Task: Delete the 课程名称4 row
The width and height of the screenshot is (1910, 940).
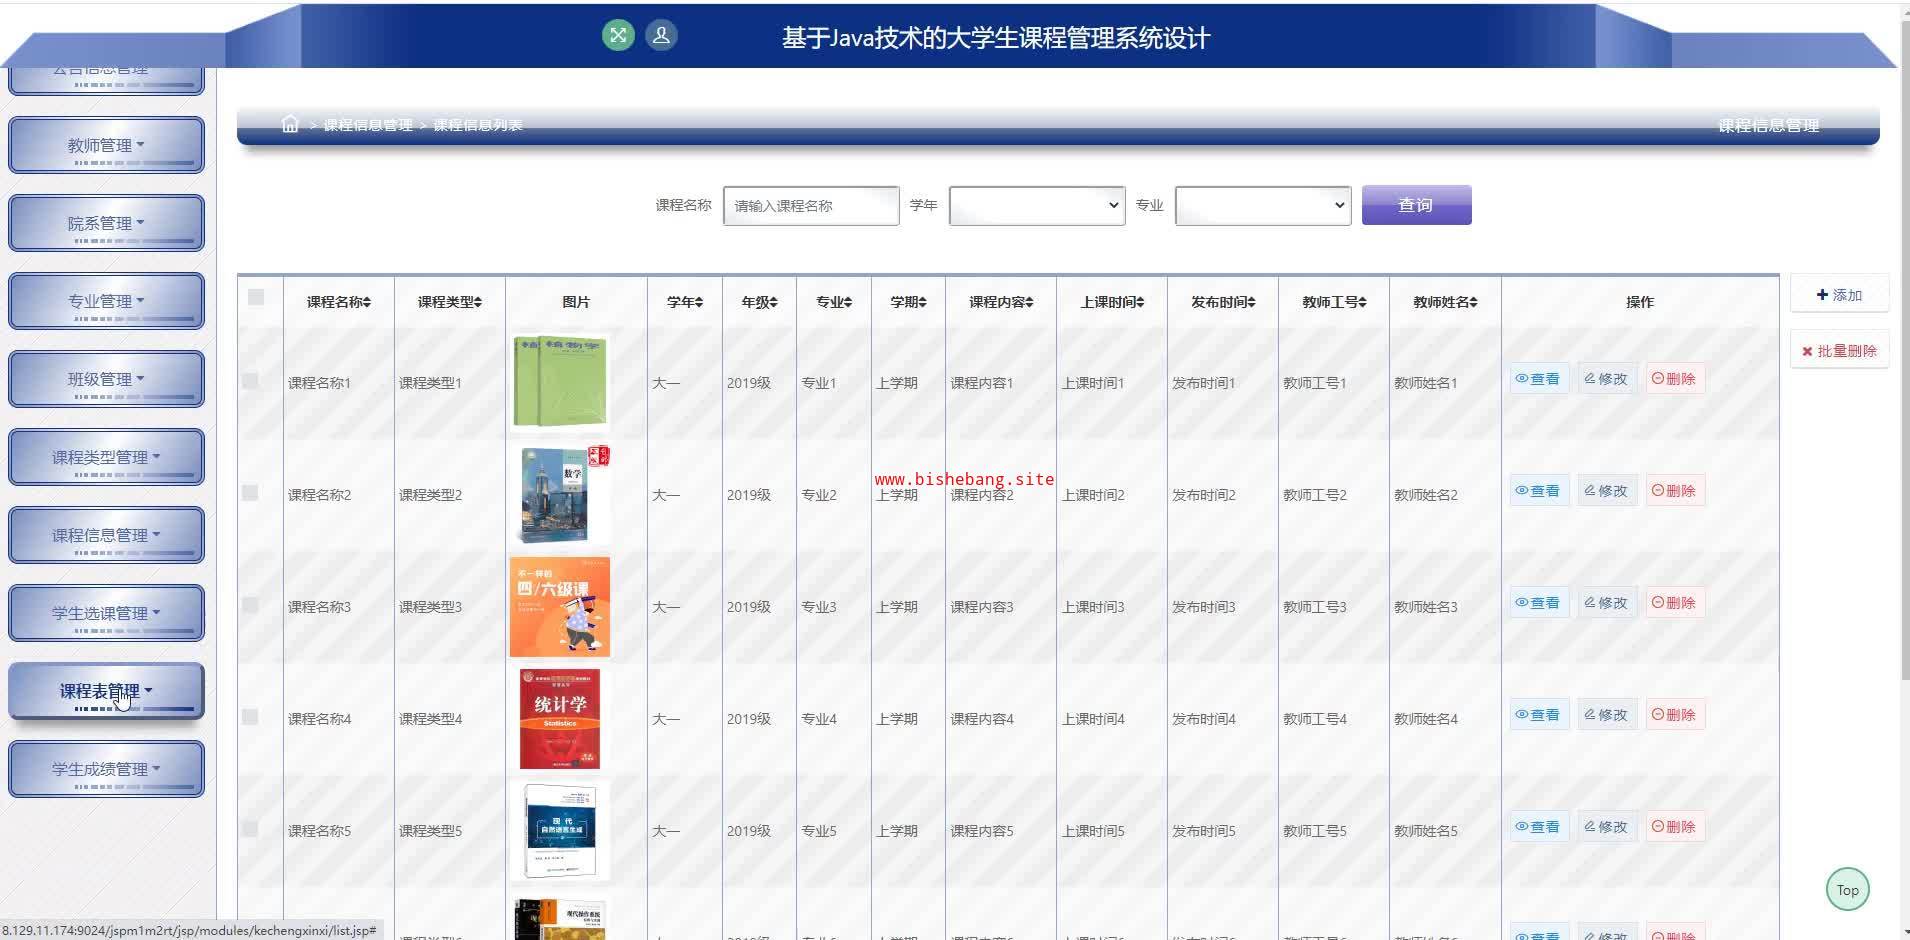Action: (x=1674, y=715)
